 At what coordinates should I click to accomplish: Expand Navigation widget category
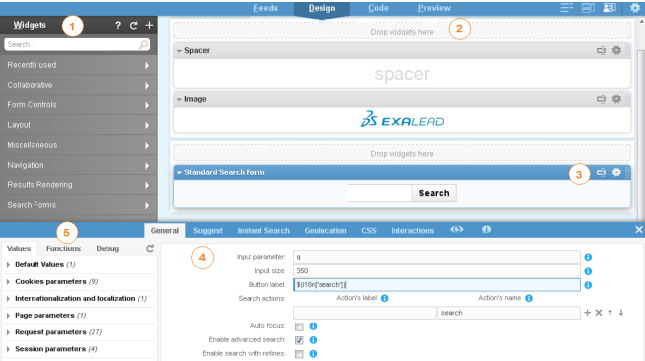pyautogui.click(x=79, y=165)
